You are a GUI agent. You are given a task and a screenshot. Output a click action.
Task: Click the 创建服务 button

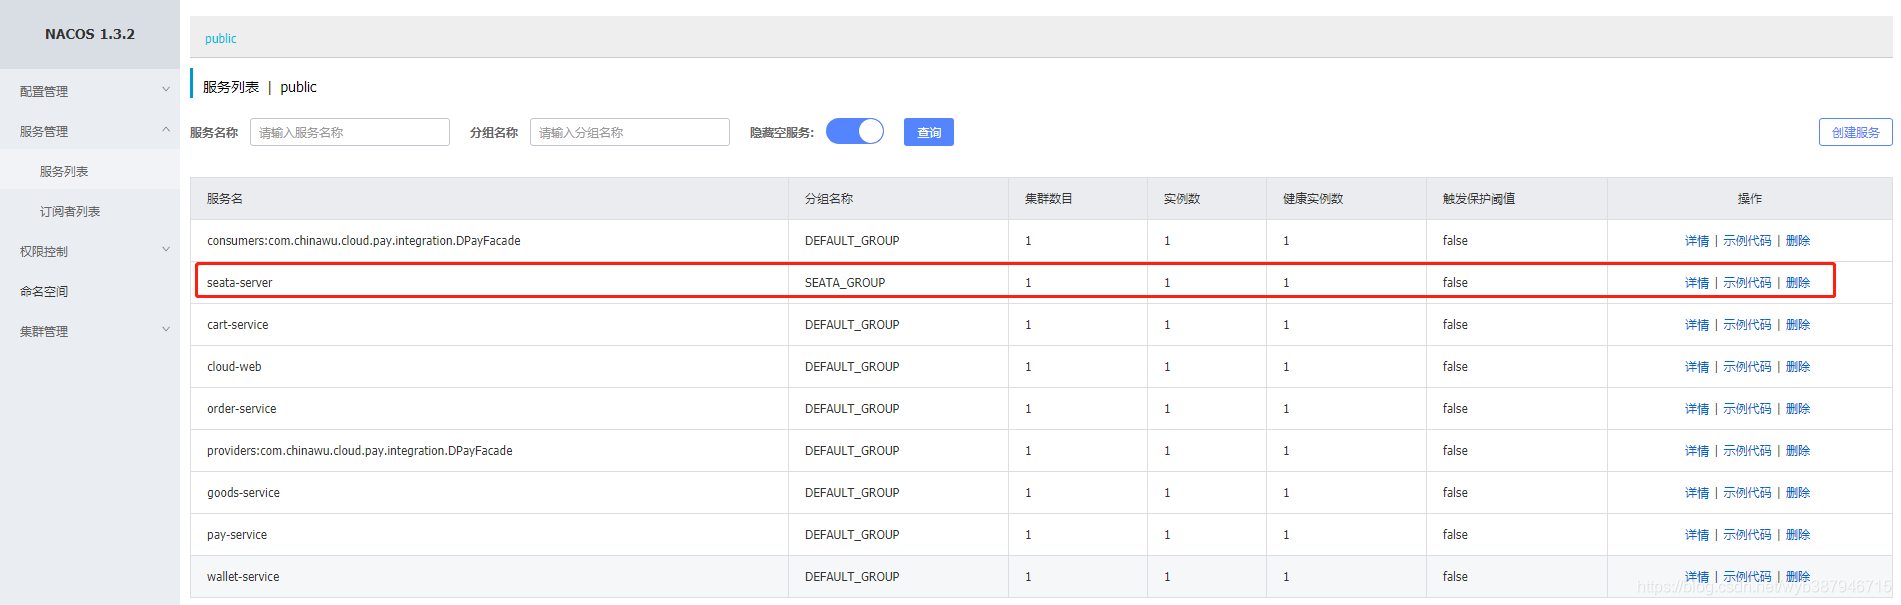click(x=1855, y=132)
